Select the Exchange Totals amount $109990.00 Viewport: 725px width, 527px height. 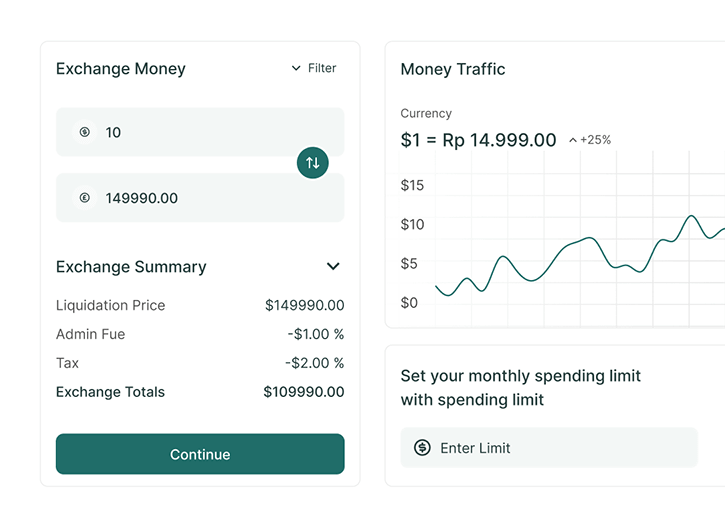[303, 392]
